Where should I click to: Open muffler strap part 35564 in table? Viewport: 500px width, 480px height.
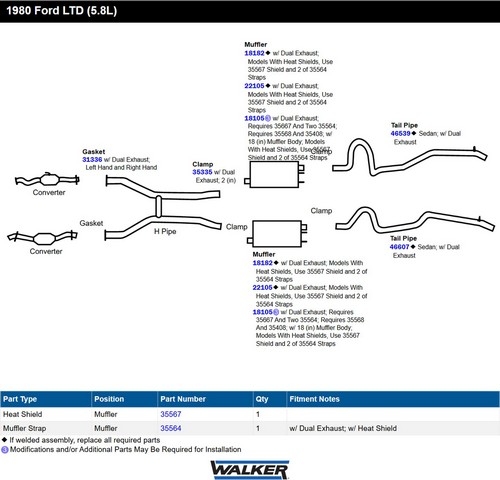click(x=171, y=428)
